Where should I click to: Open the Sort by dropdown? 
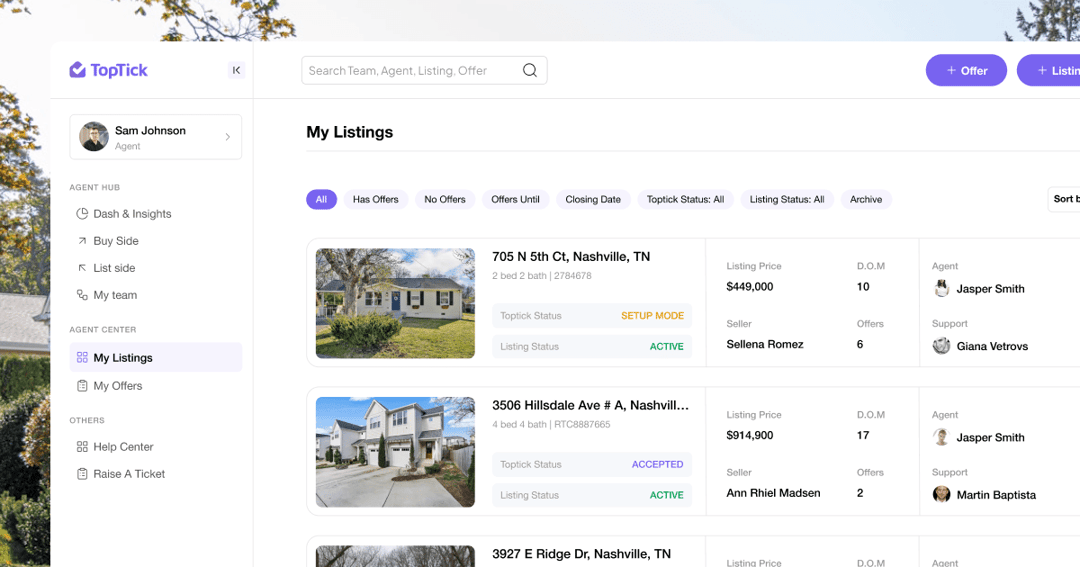tap(1064, 199)
